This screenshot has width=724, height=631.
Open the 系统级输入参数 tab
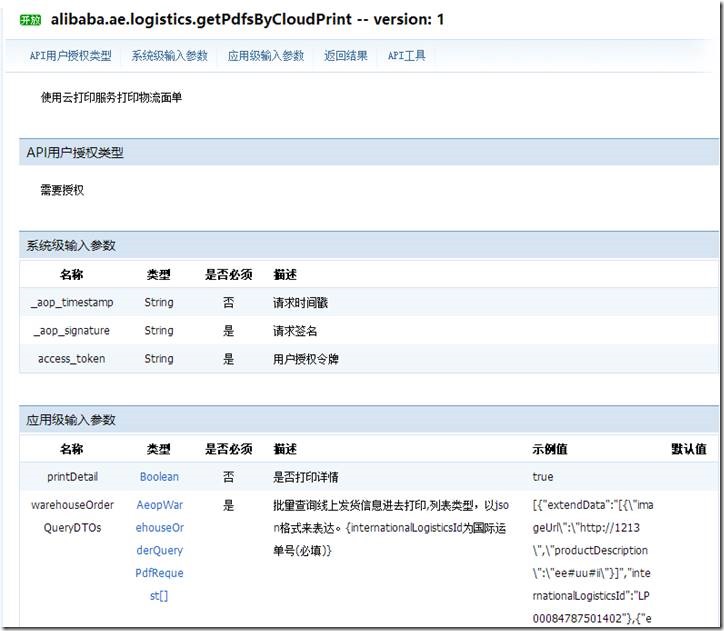[169, 56]
